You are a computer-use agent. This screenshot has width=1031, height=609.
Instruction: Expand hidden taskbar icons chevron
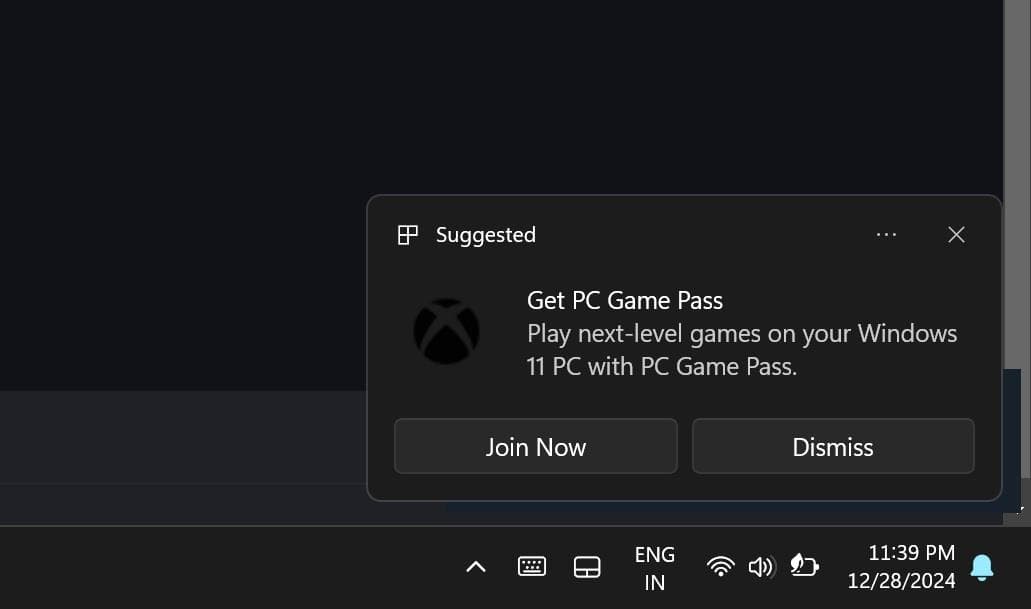point(475,566)
